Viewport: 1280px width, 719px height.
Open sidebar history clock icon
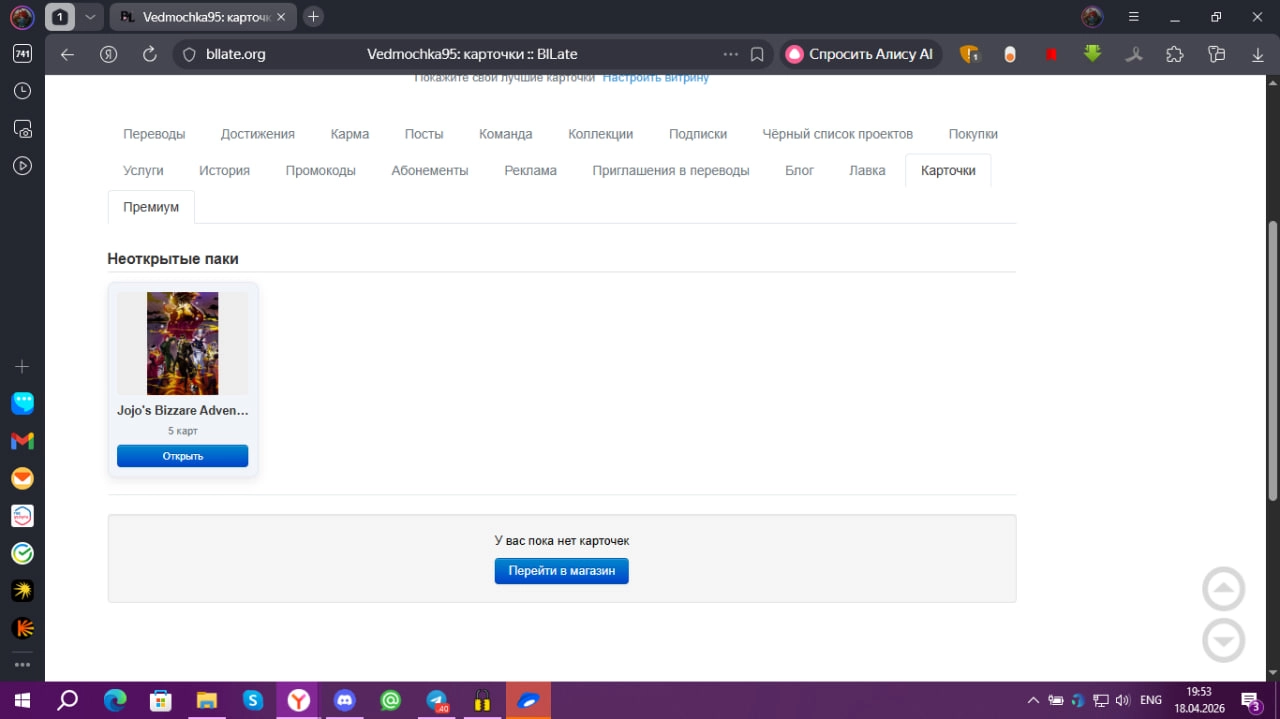22,91
